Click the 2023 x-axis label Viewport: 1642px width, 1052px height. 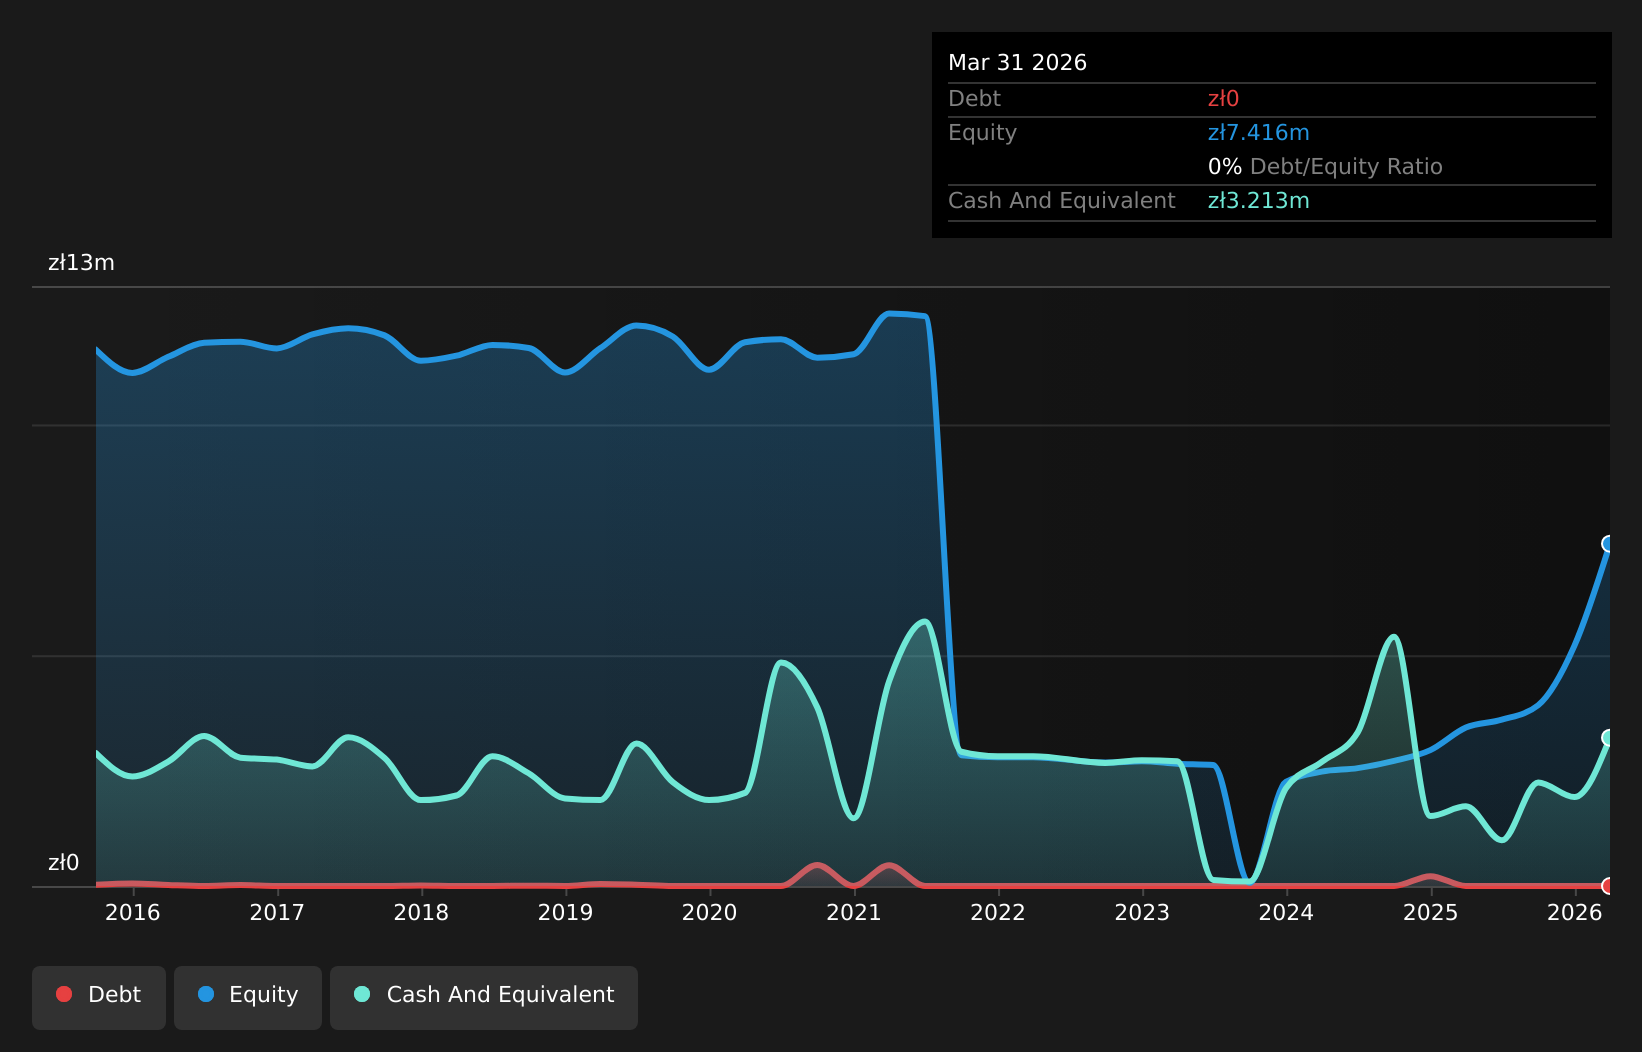[1142, 912]
